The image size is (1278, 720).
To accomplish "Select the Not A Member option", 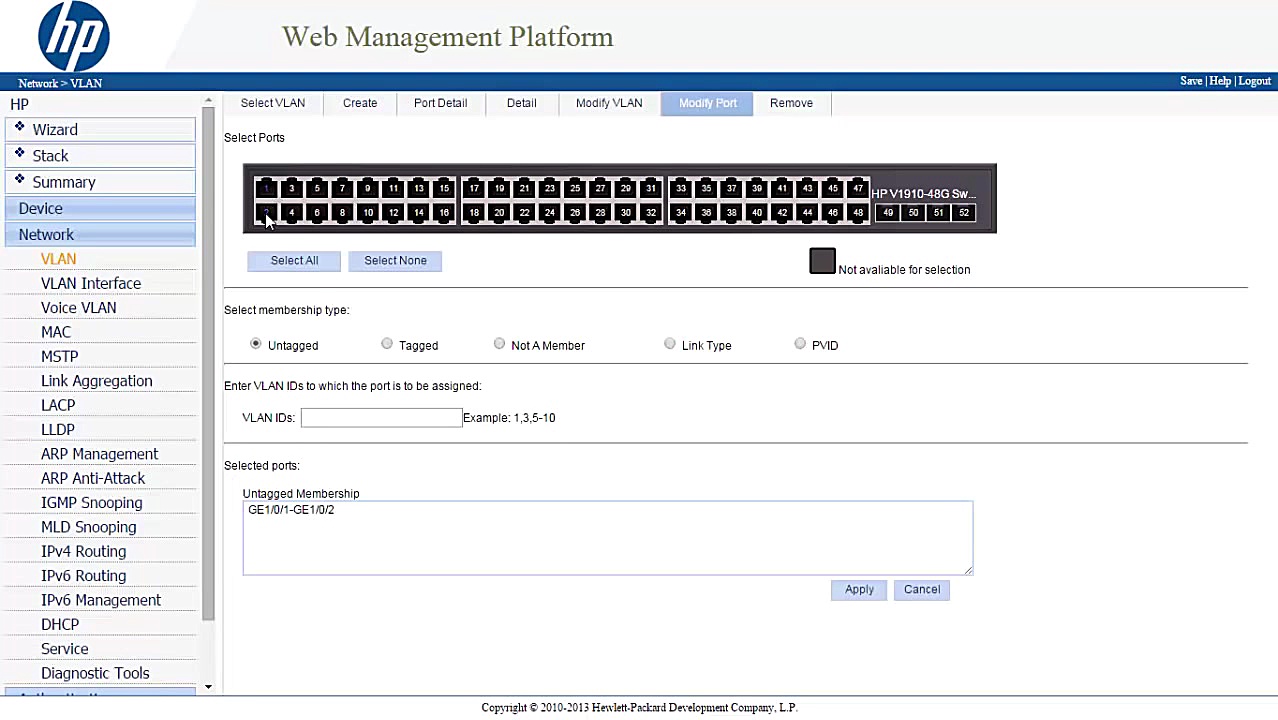I will coord(499,344).
